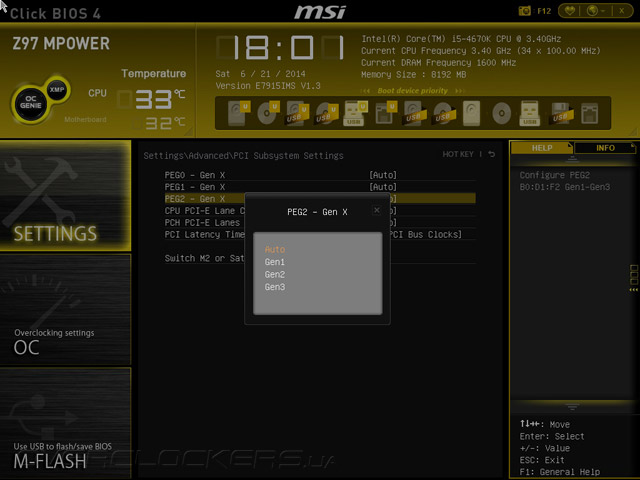Open PEG1 [Auto] value dropdown
Screen dimensions: 640x480
coord(383,187)
